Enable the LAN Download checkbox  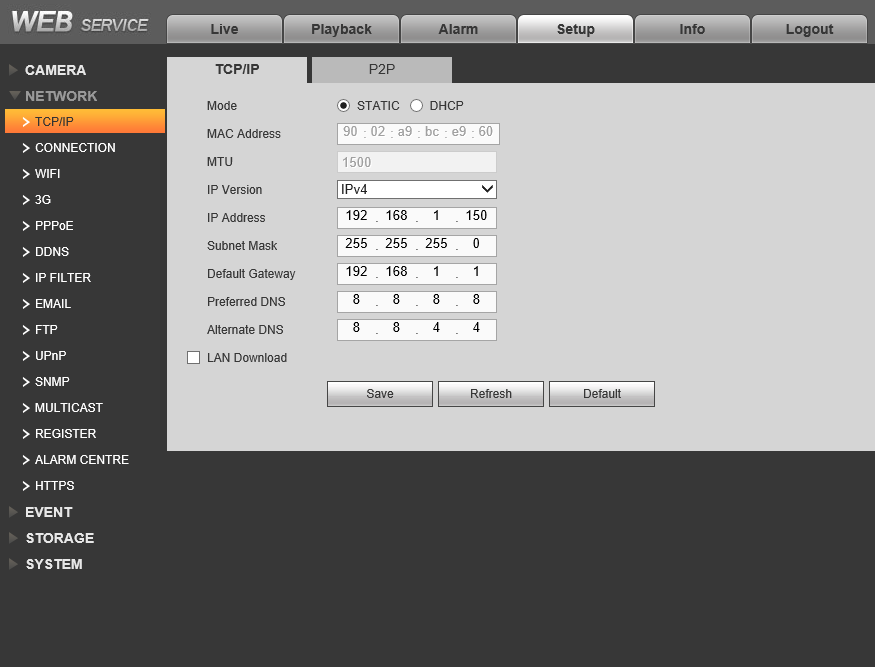click(194, 358)
